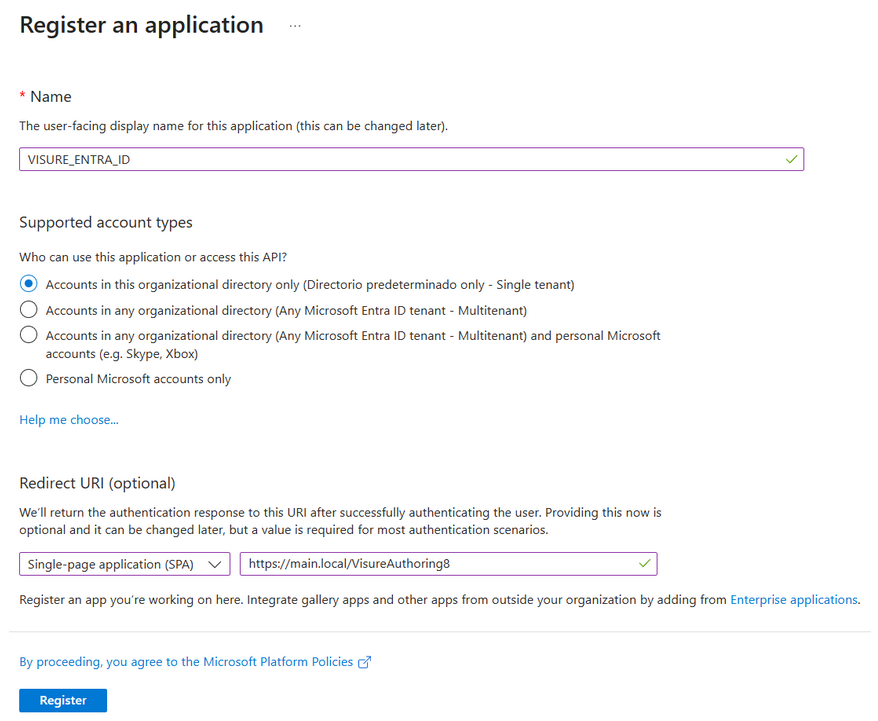Click the Supported account types heading
878x721 pixels.
point(106,222)
